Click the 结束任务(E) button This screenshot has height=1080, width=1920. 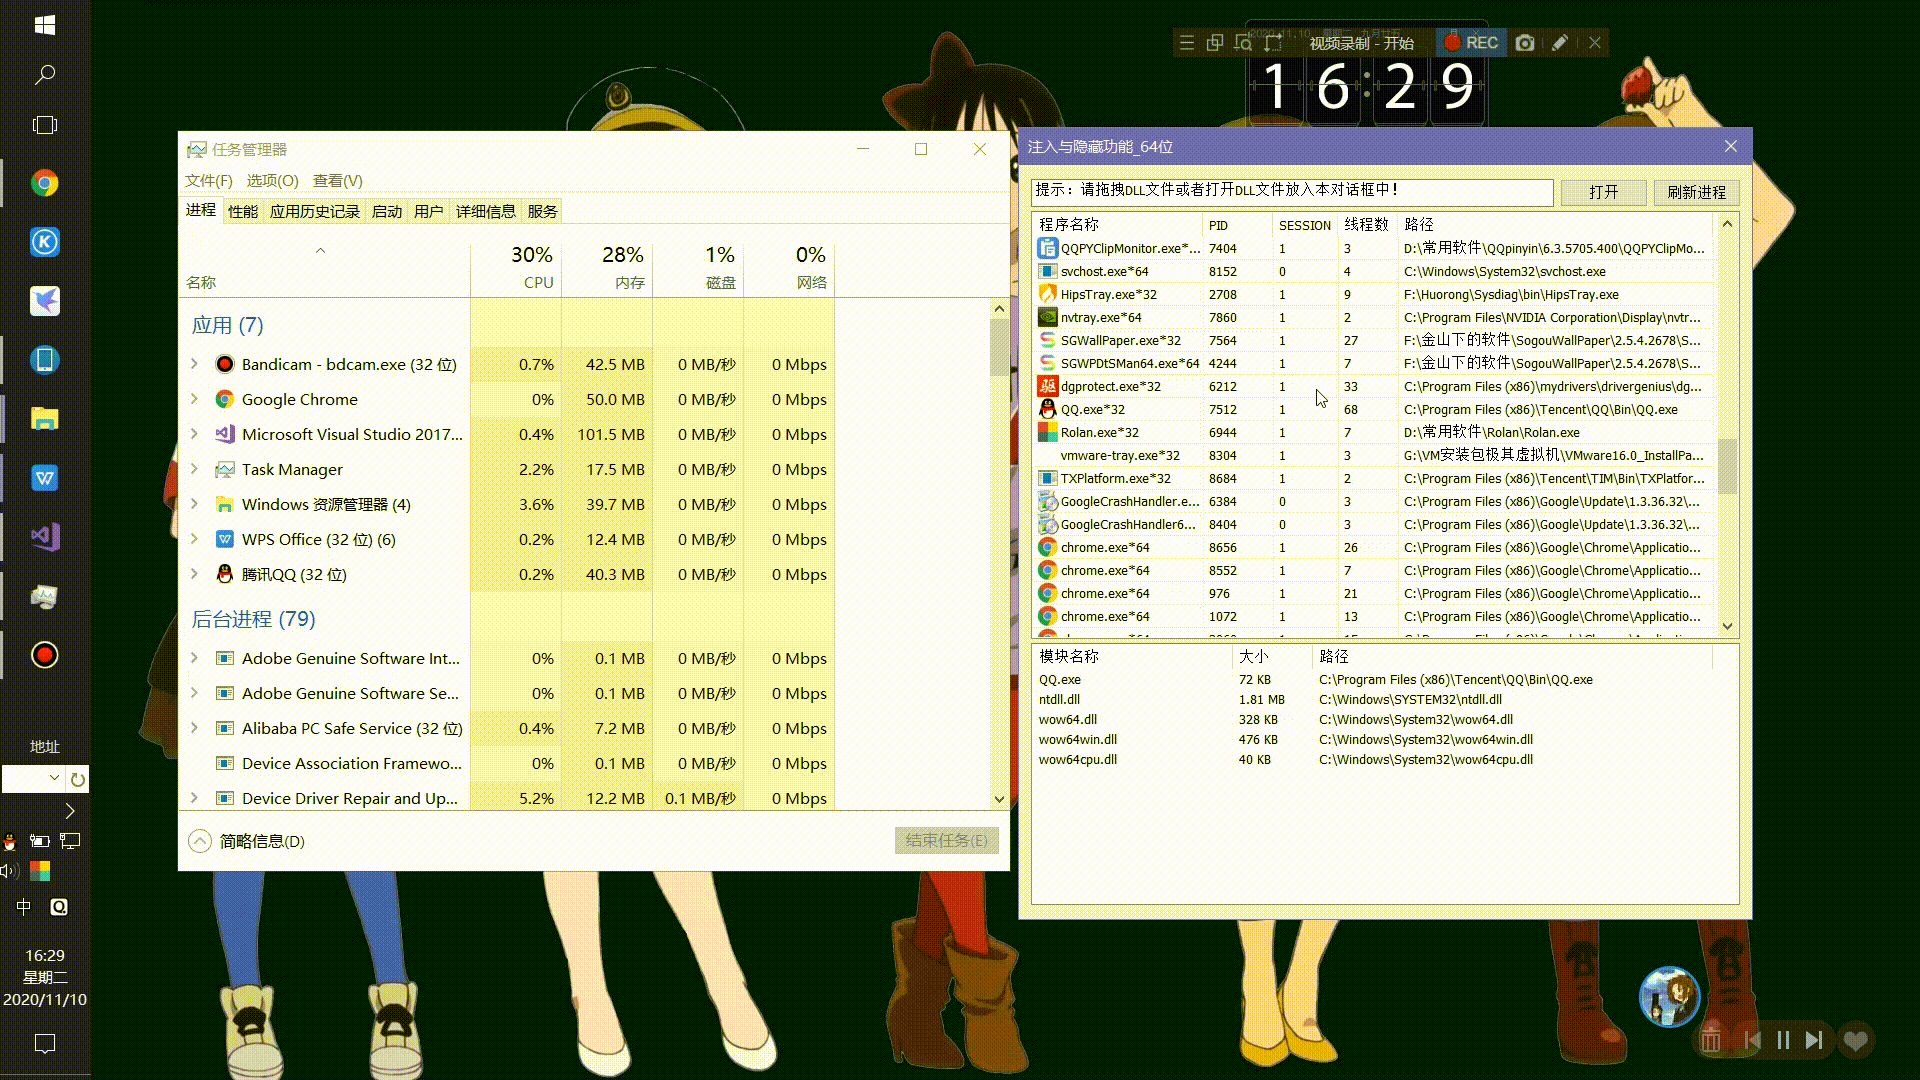946,840
